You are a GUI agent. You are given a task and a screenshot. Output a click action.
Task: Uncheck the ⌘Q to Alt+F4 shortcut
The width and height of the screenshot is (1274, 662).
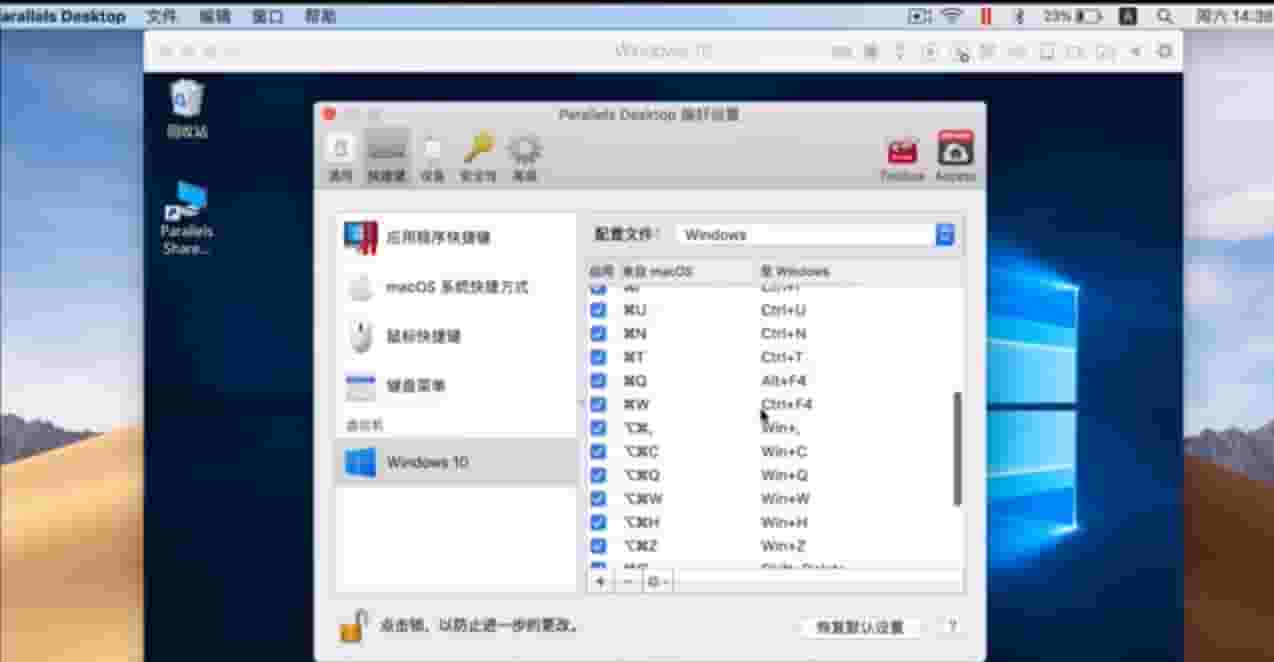(598, 381)
